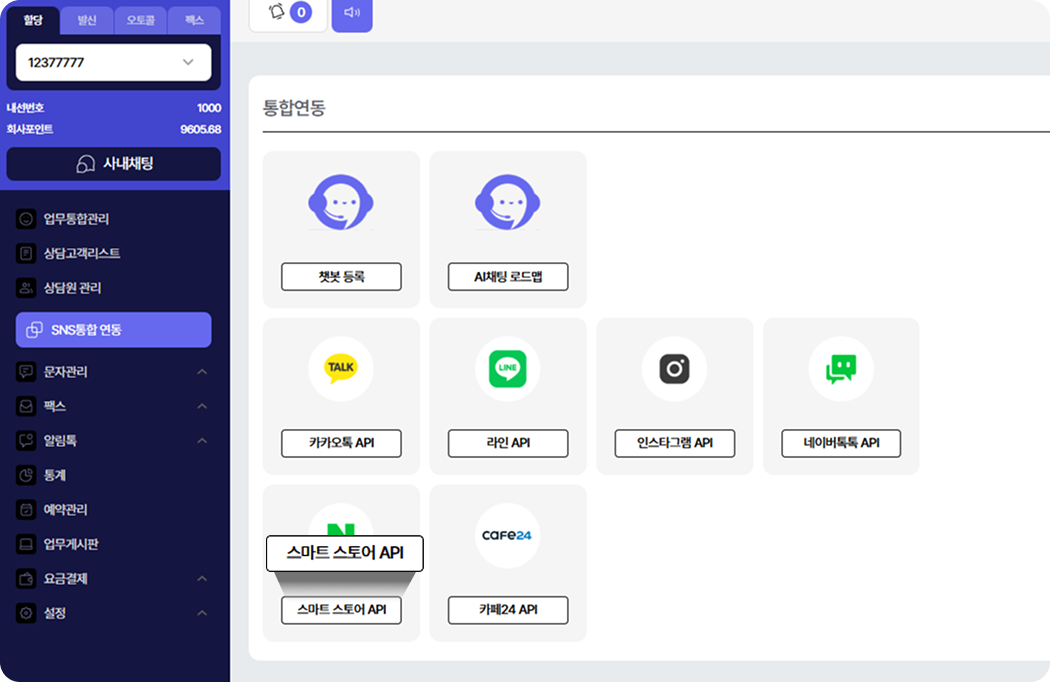Viewport: 1050px width, 682px height.
Task: Click the KakaoTalk logo icon
Action: pyautogui.click(x=341, y=368)
